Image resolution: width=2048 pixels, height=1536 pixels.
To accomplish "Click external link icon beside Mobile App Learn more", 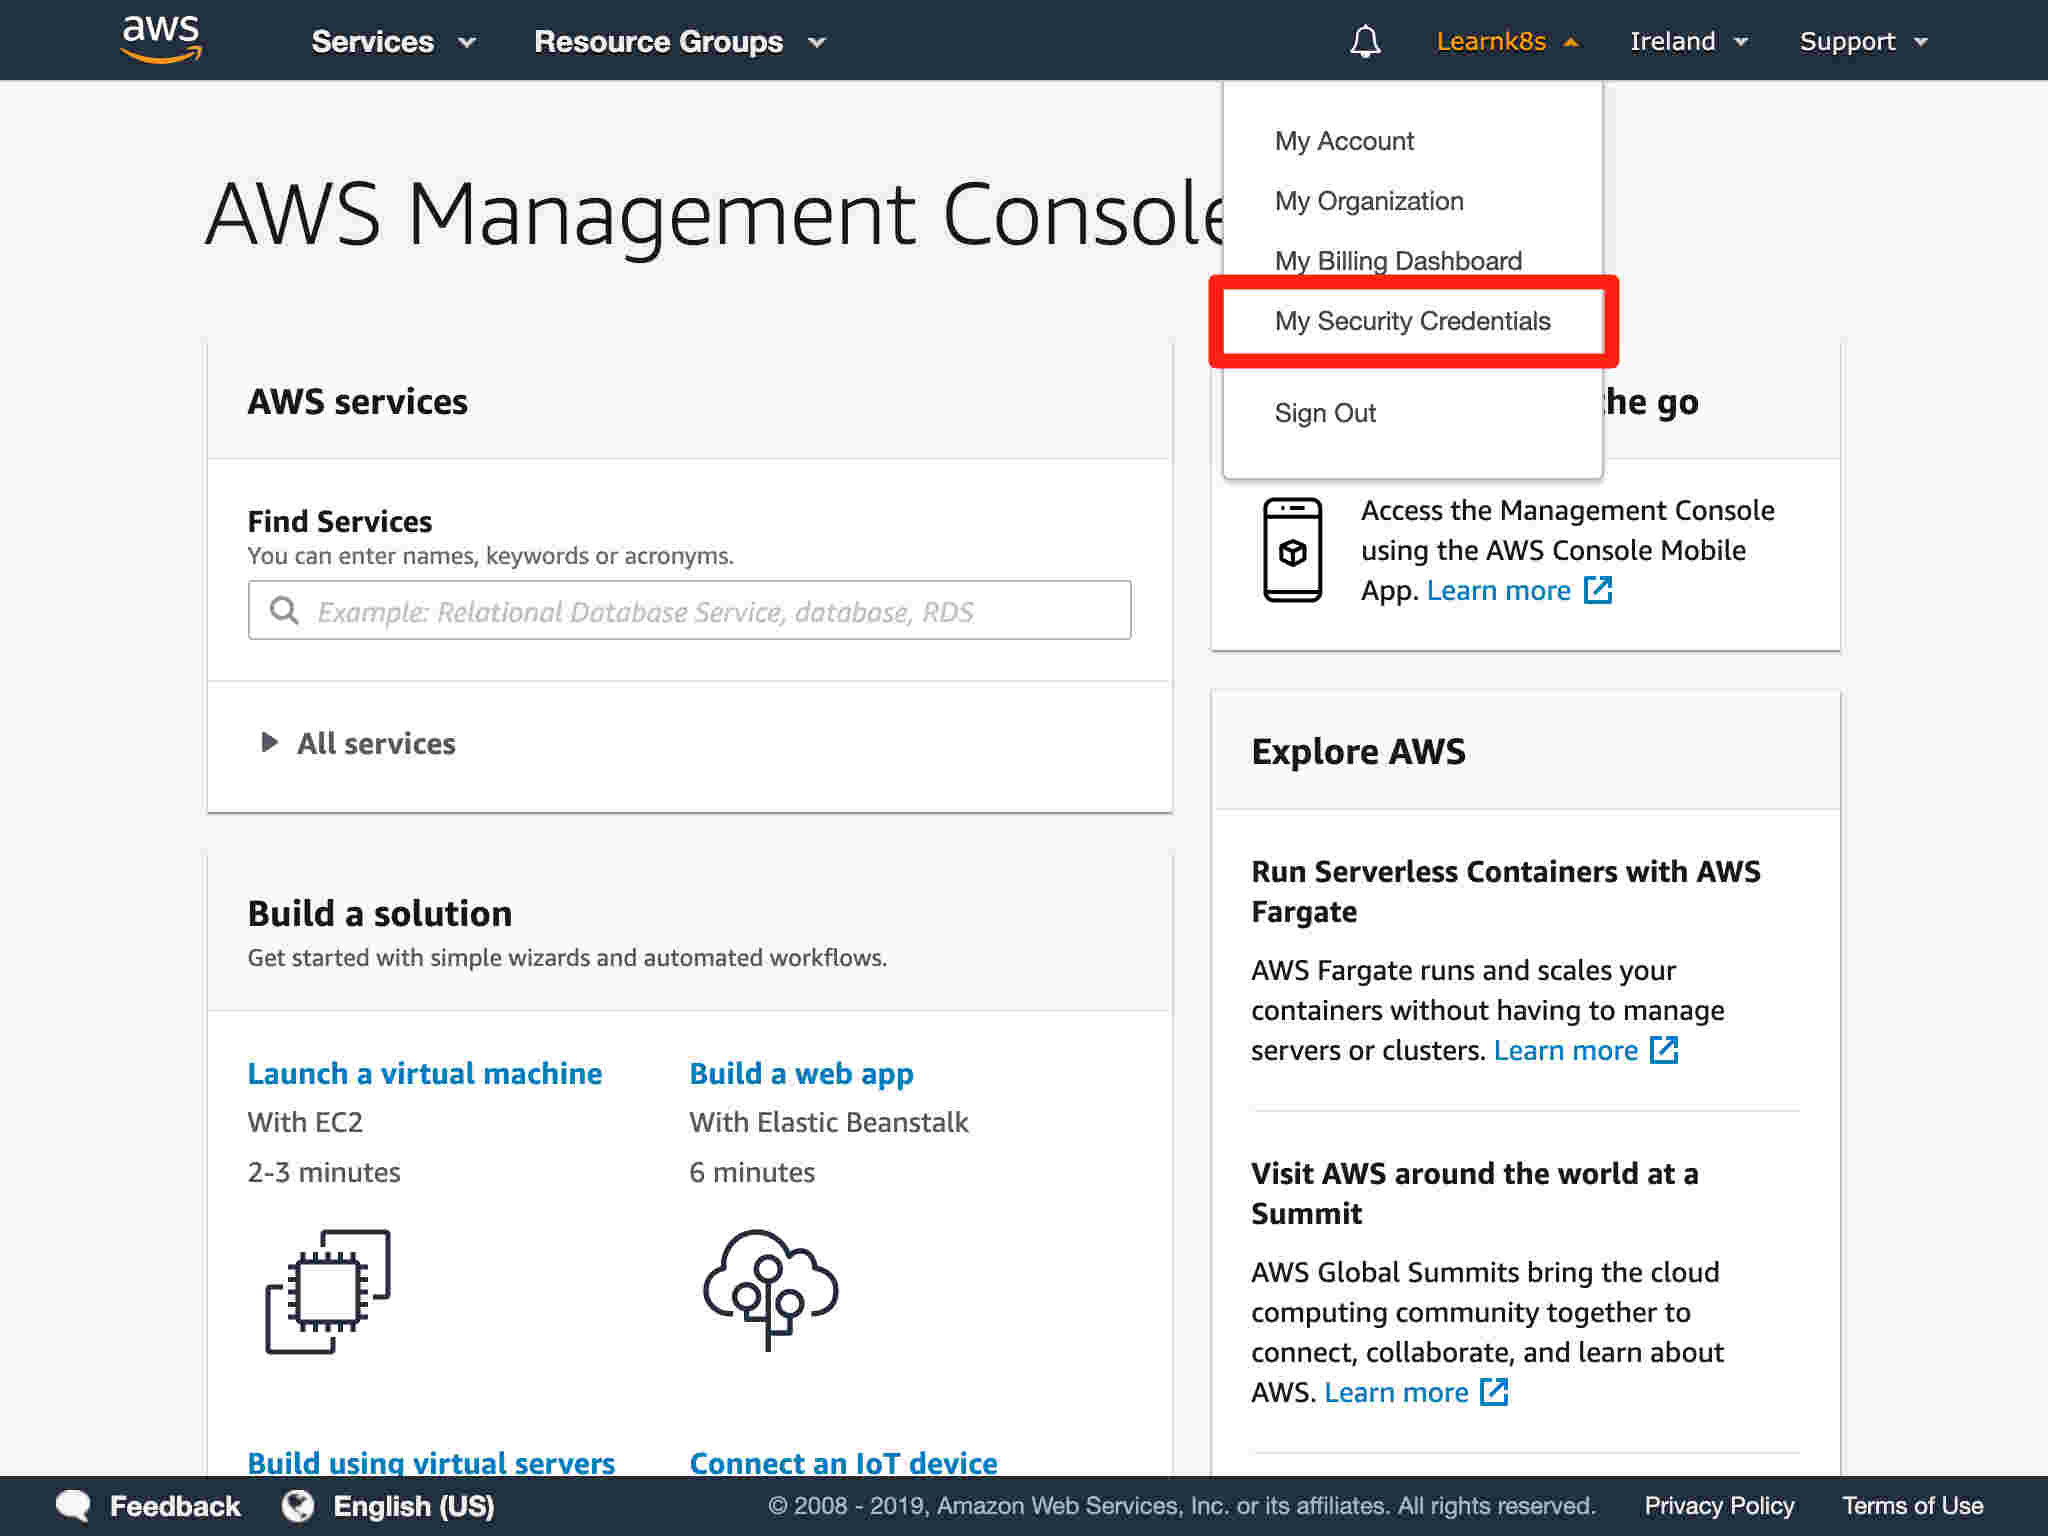I will [1598, 590].
